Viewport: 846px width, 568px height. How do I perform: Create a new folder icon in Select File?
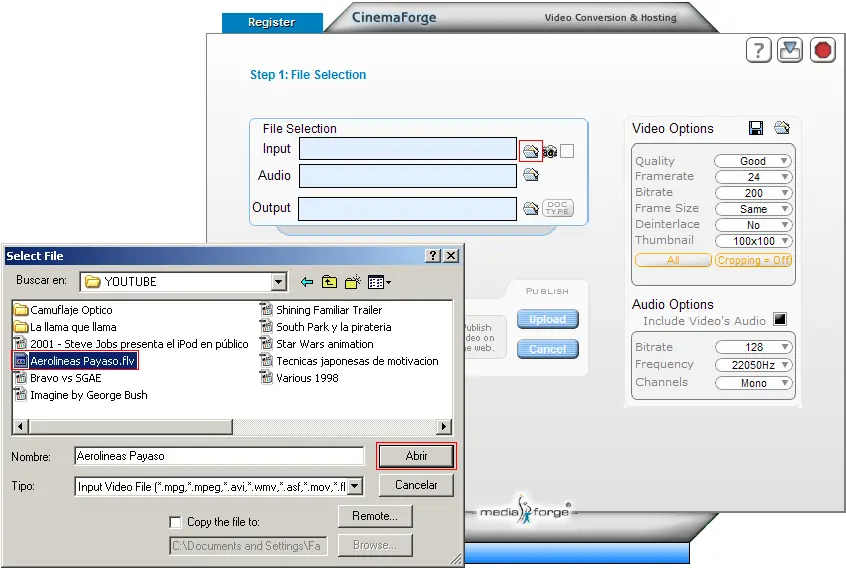[x=353, y=282]
